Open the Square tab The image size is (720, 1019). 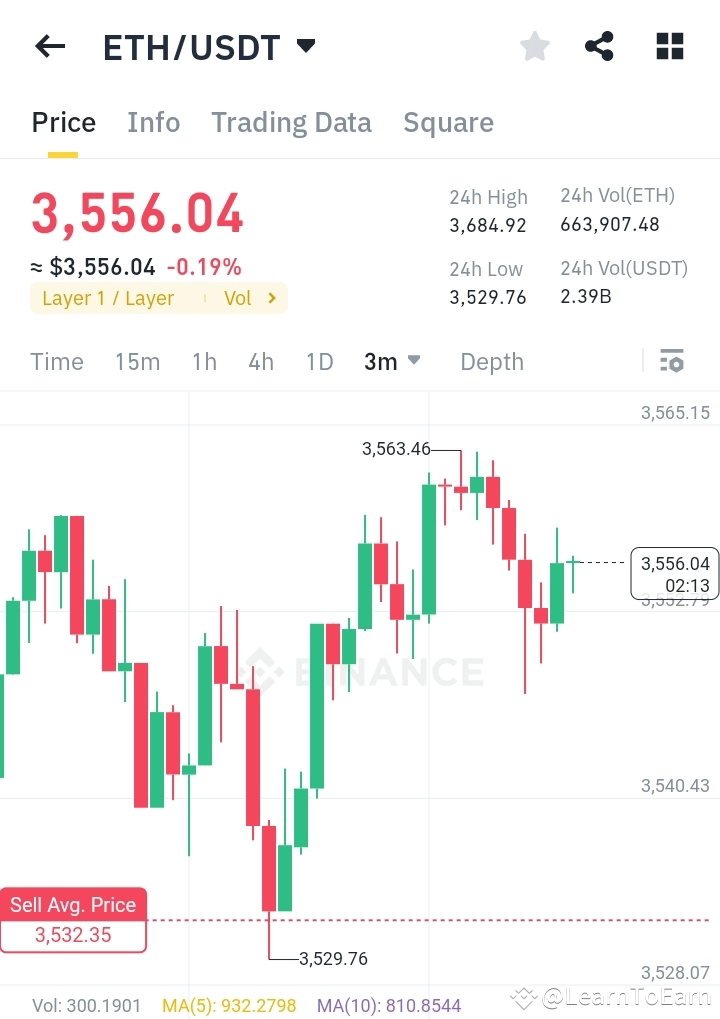(x=448, y=122)
